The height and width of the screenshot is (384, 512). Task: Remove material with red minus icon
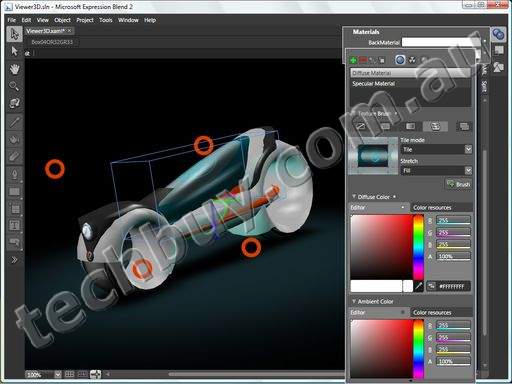tap(363, 60)
